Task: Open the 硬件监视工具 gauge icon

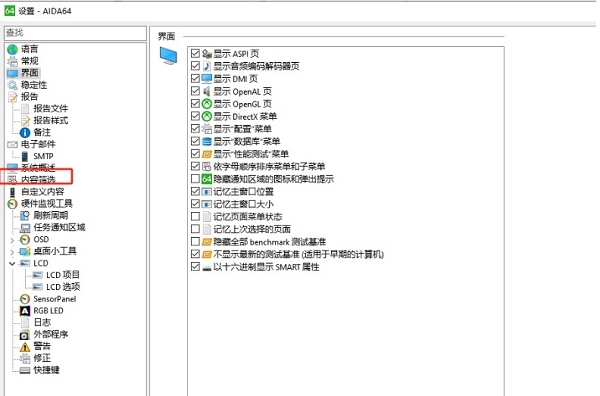Action: coord(13,204)
